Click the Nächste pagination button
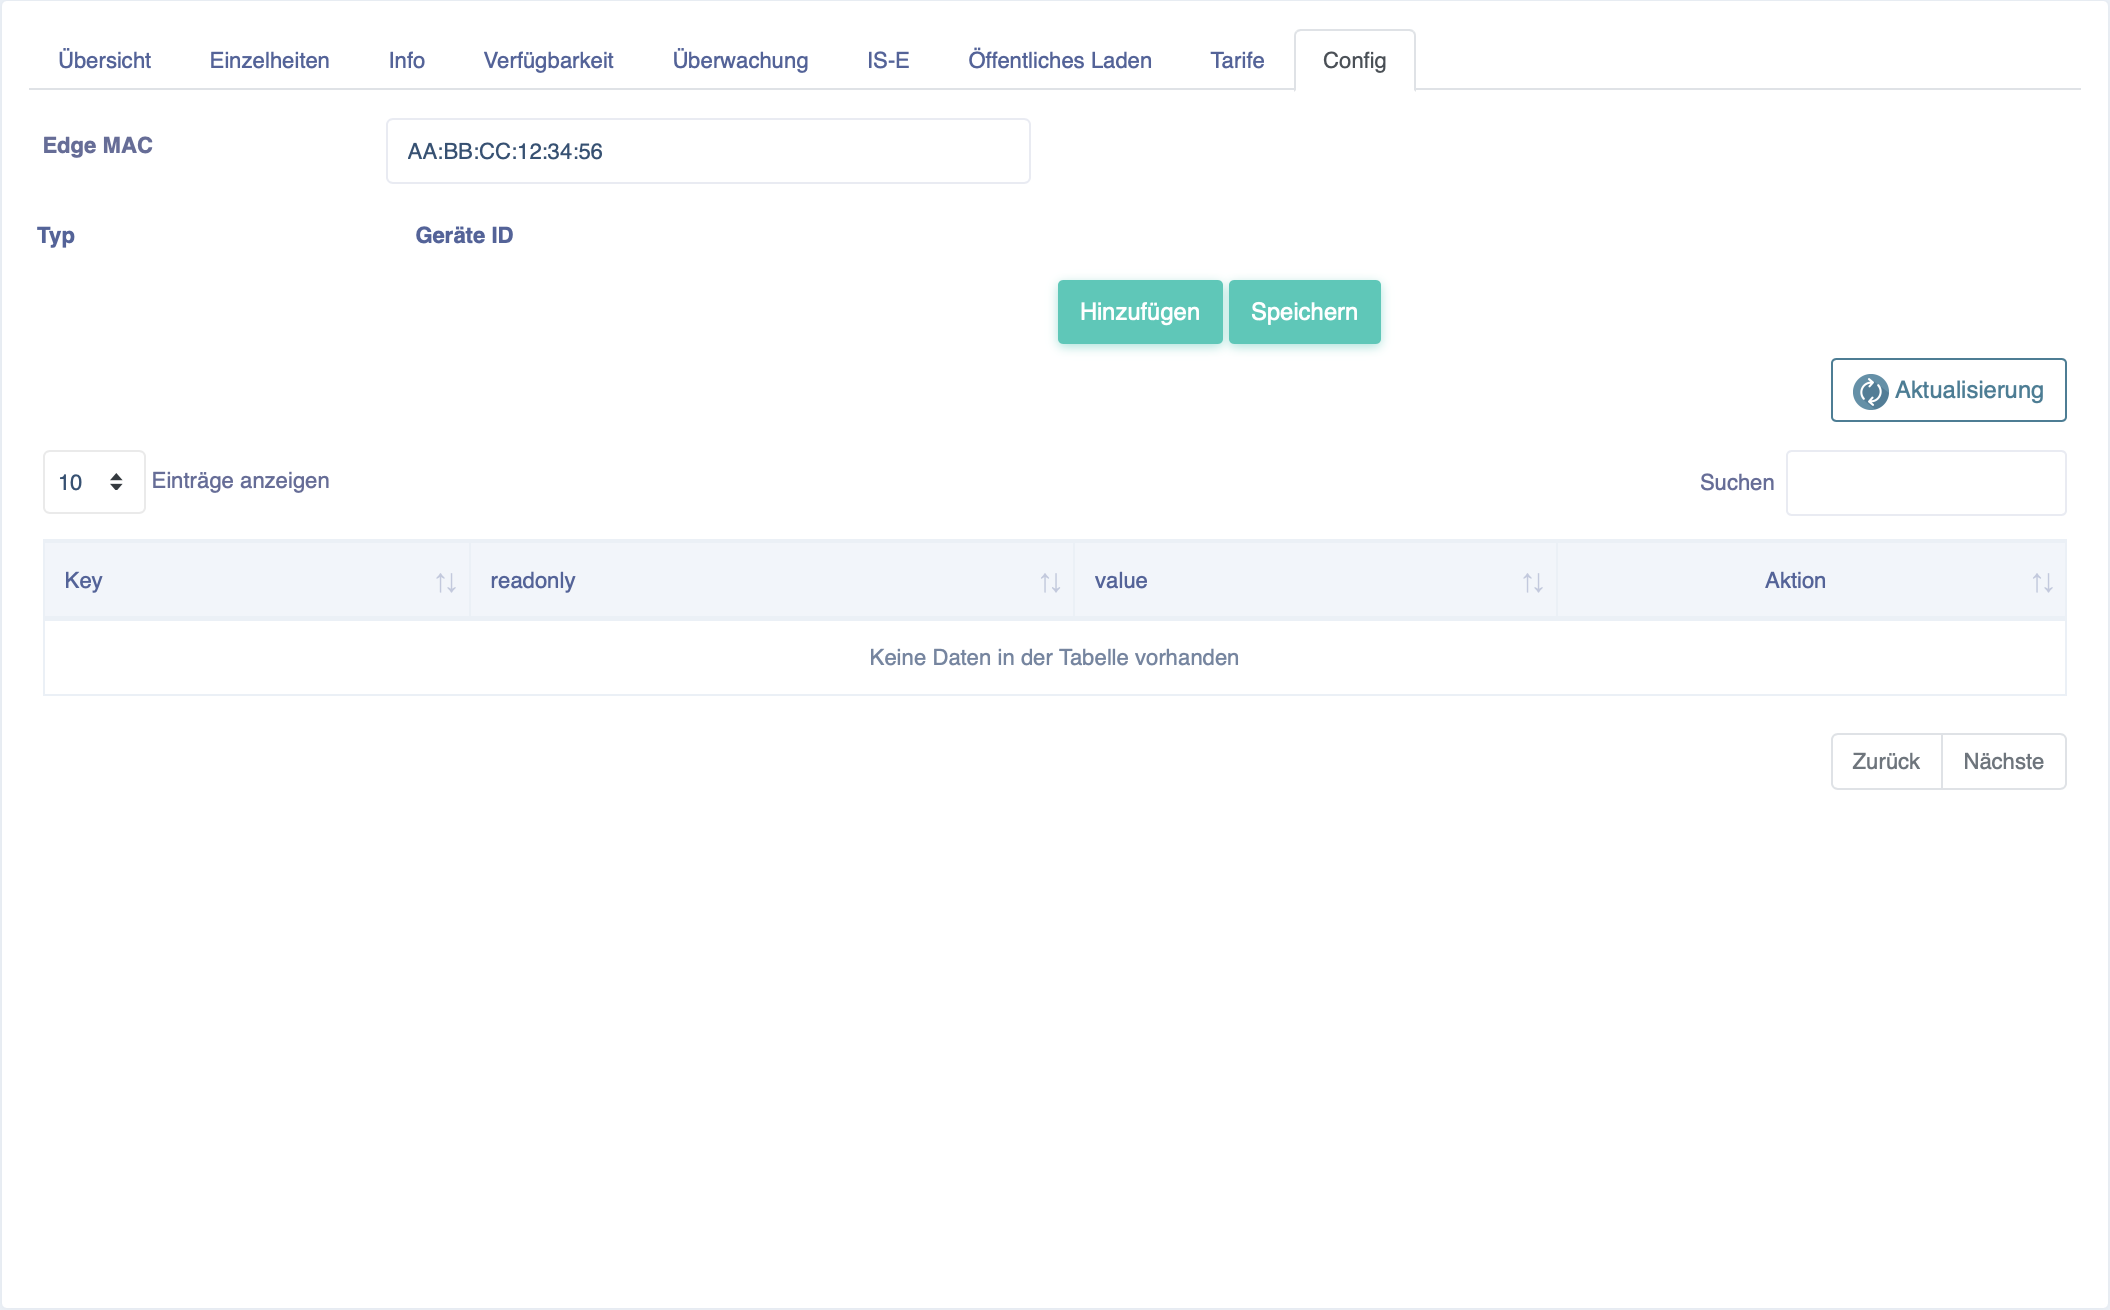This screenshot has width=2110, height=1310. (x=2004, y=762)
